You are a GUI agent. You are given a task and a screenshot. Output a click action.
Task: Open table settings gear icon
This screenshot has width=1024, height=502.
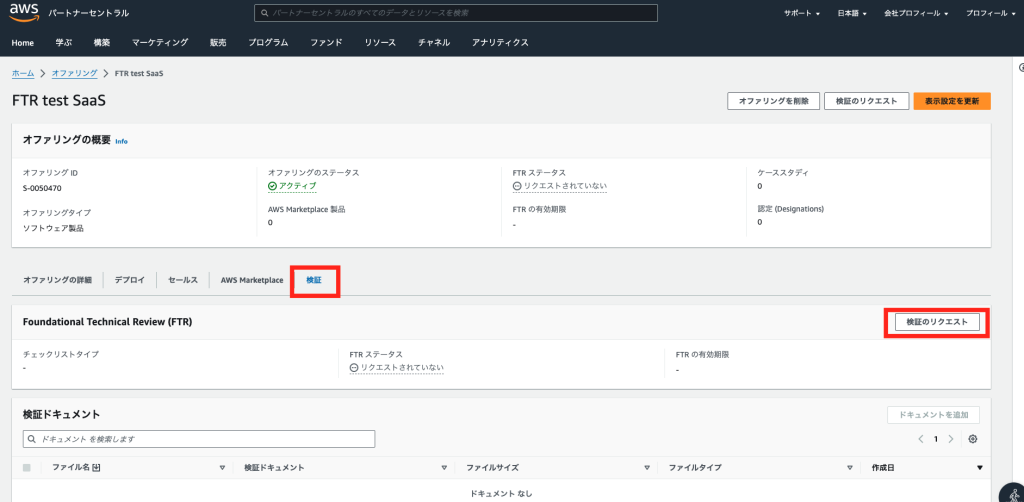point(972,439)
